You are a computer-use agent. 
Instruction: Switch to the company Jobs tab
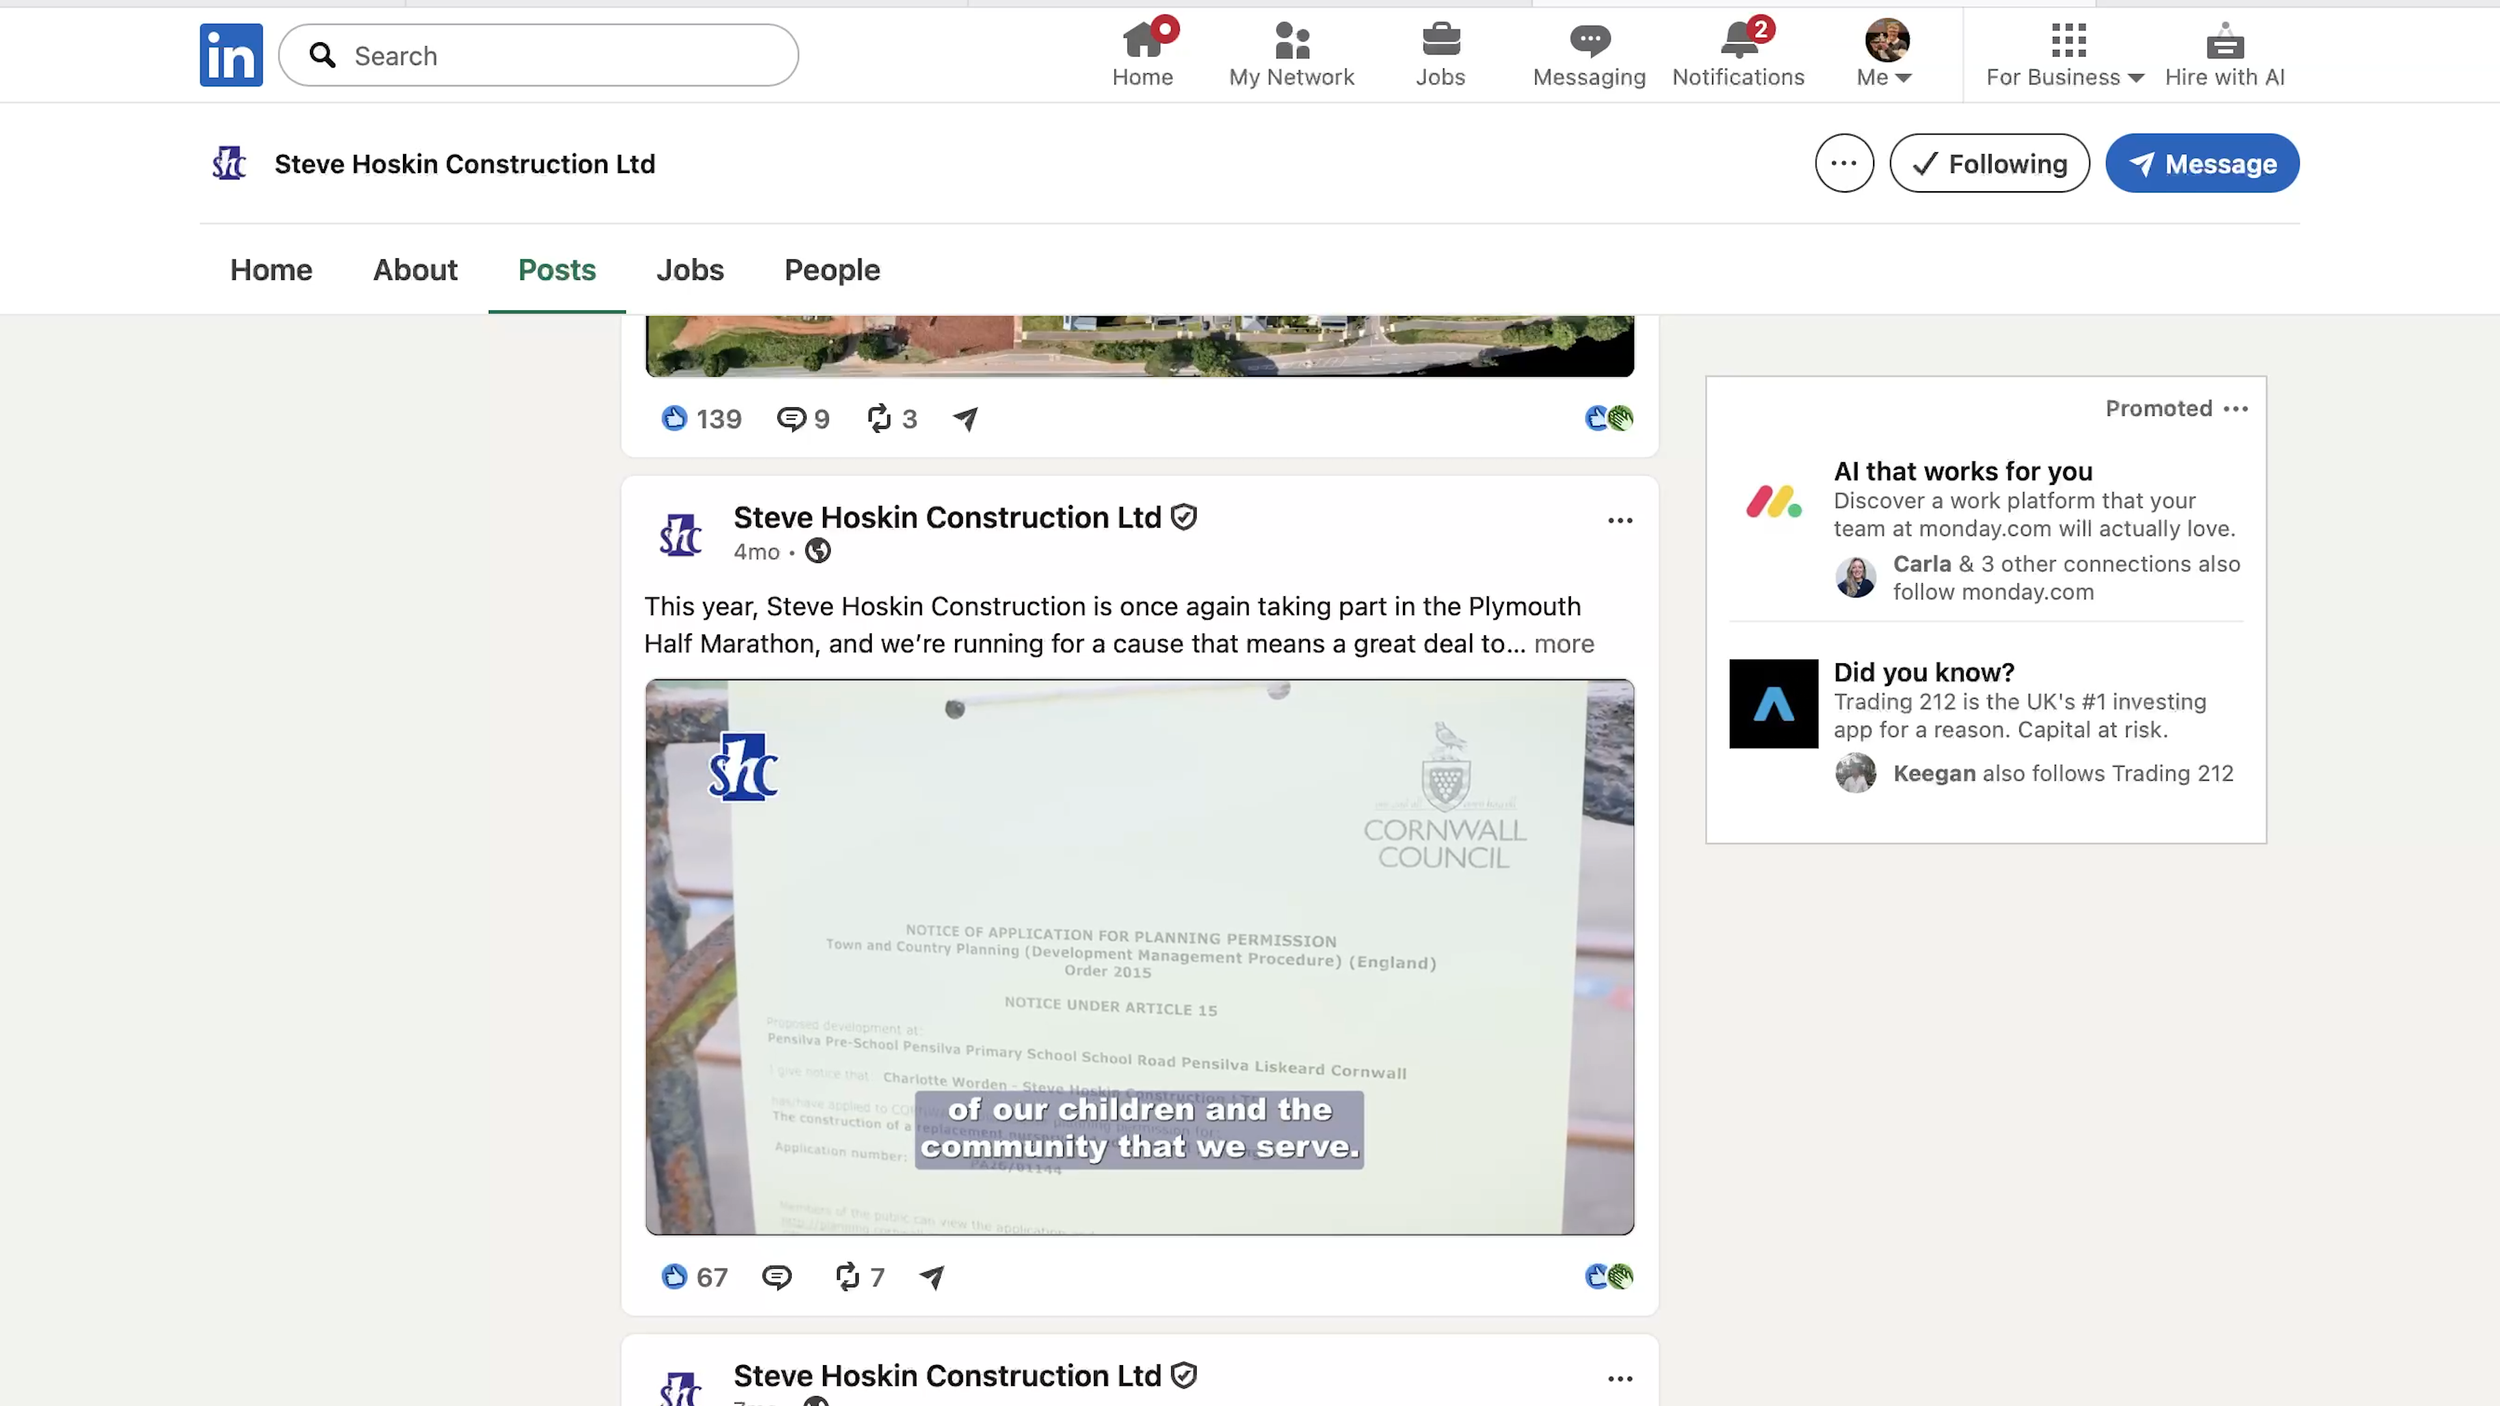click(690, 270)
